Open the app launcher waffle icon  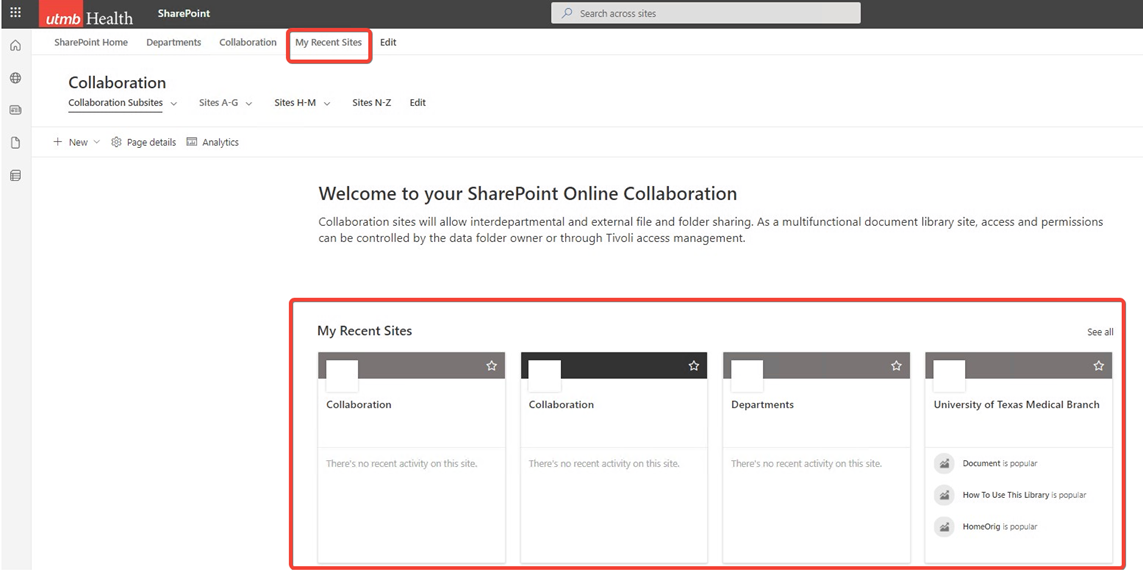(15, 13)
